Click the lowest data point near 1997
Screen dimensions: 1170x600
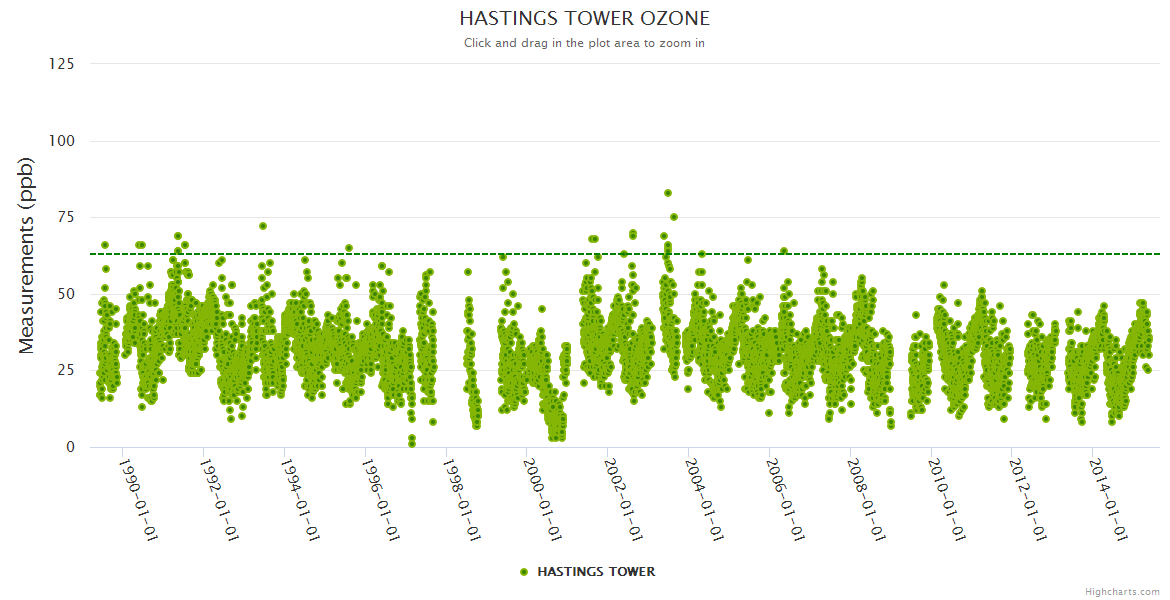coord(412,442)
